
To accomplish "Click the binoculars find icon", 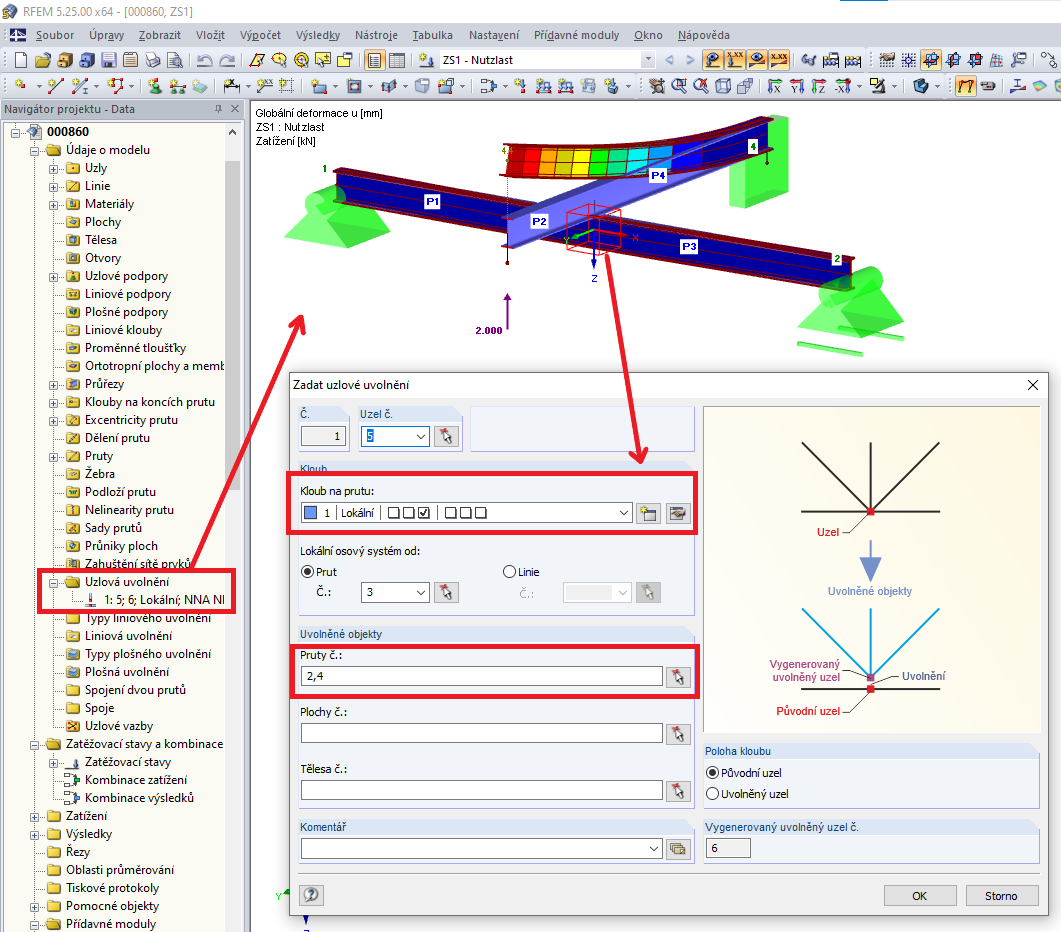I will click(809, 60).
